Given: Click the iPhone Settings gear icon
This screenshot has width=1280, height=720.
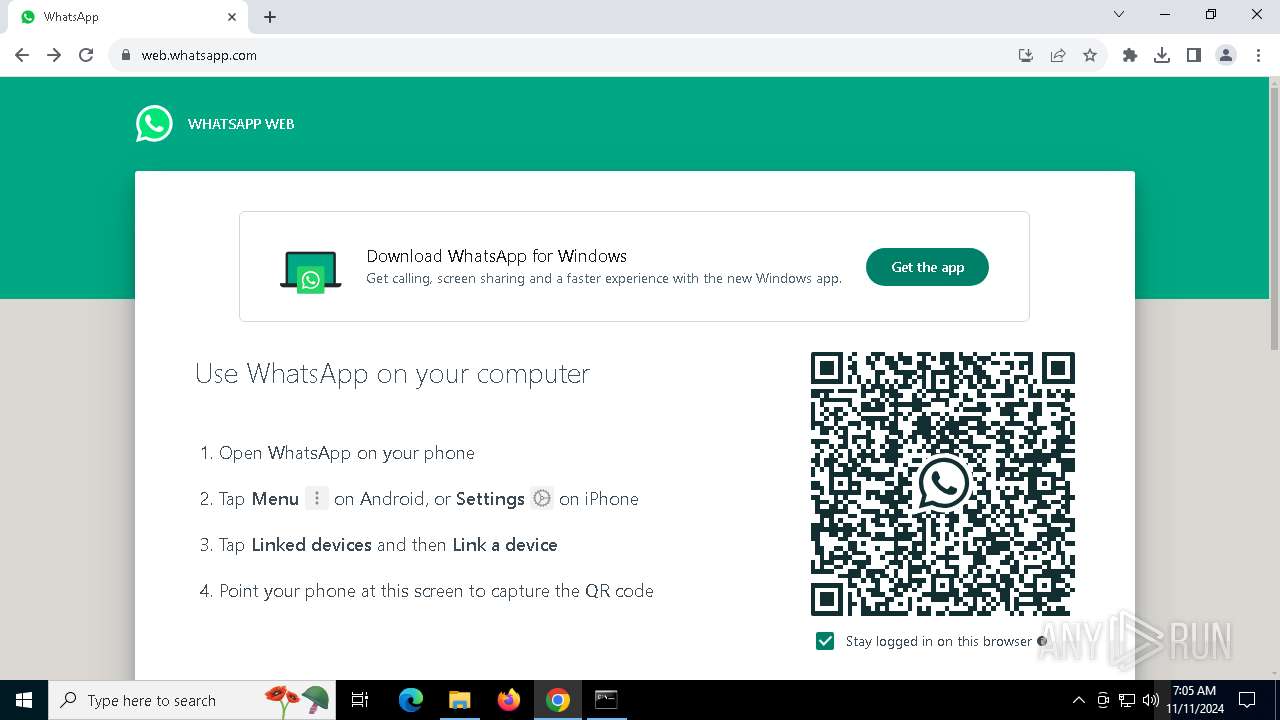Looking at the screenshot, I should coord(542,498).
